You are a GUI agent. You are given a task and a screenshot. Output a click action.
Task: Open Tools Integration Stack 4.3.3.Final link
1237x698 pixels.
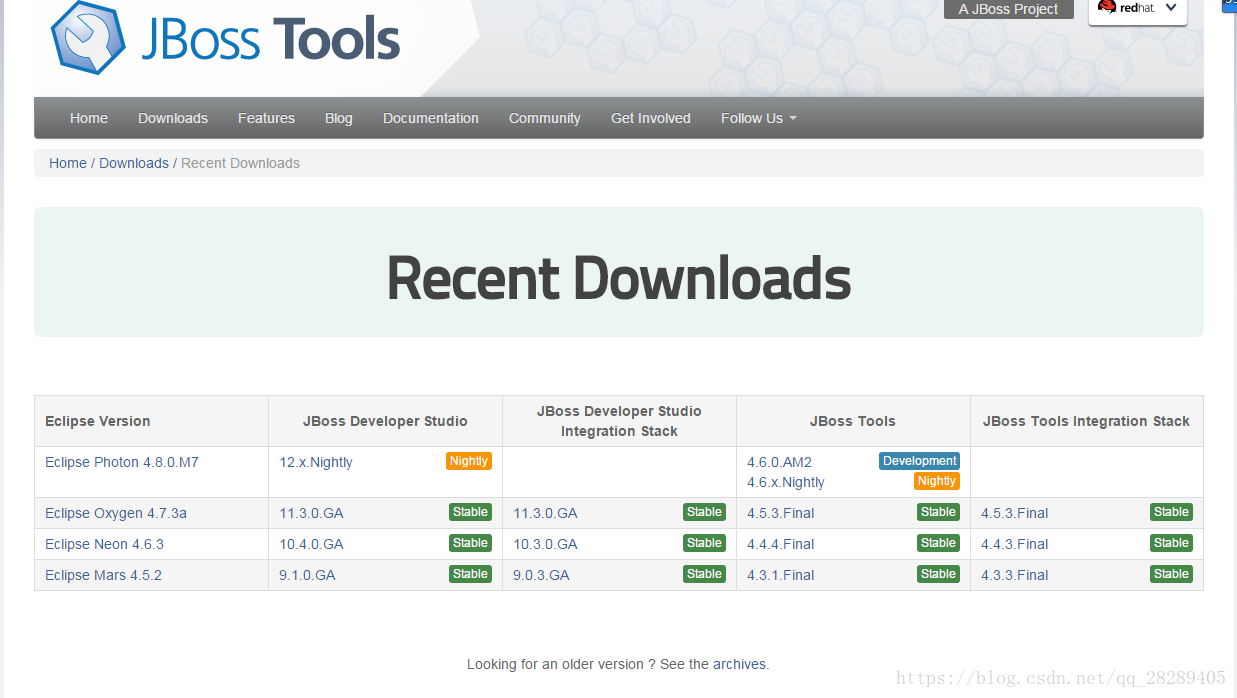point(1015,575)
